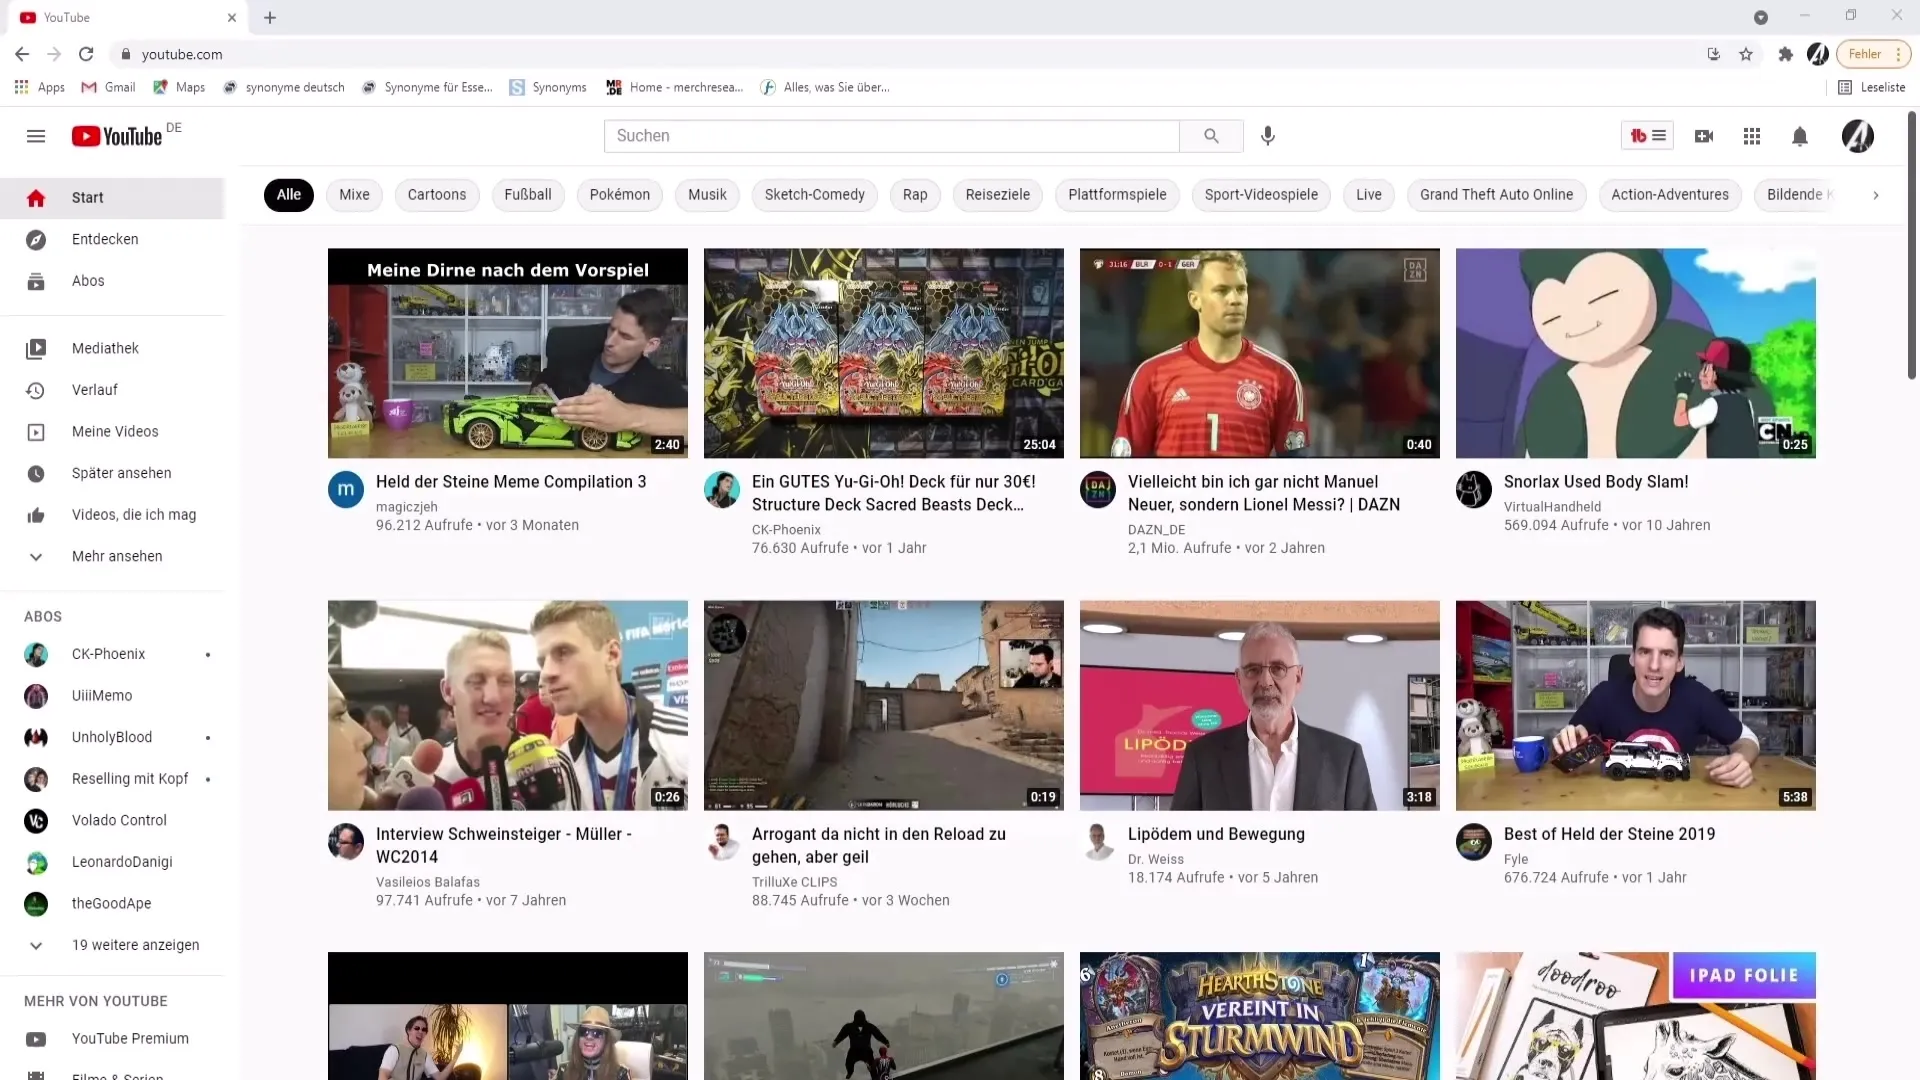
Task: Go back in browser
Action: click(22, 54)
